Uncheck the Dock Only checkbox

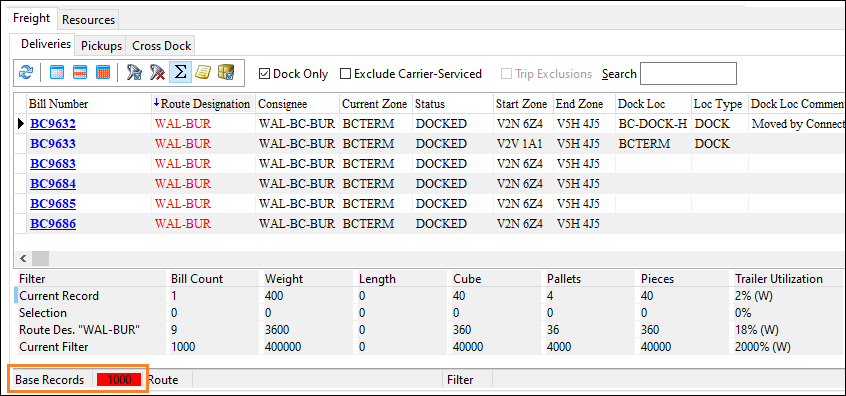click(x=264, y=74)
